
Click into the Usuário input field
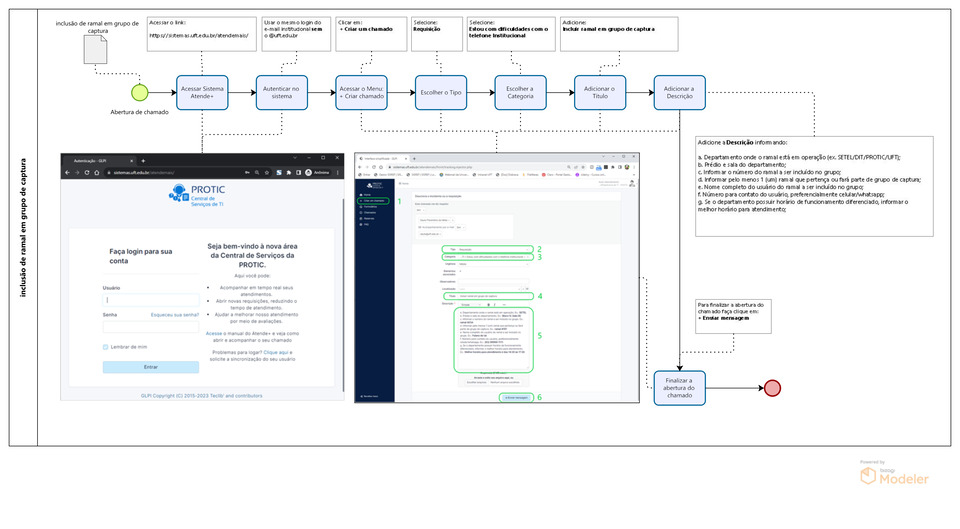pyautogui.click(x=150, y=299)
